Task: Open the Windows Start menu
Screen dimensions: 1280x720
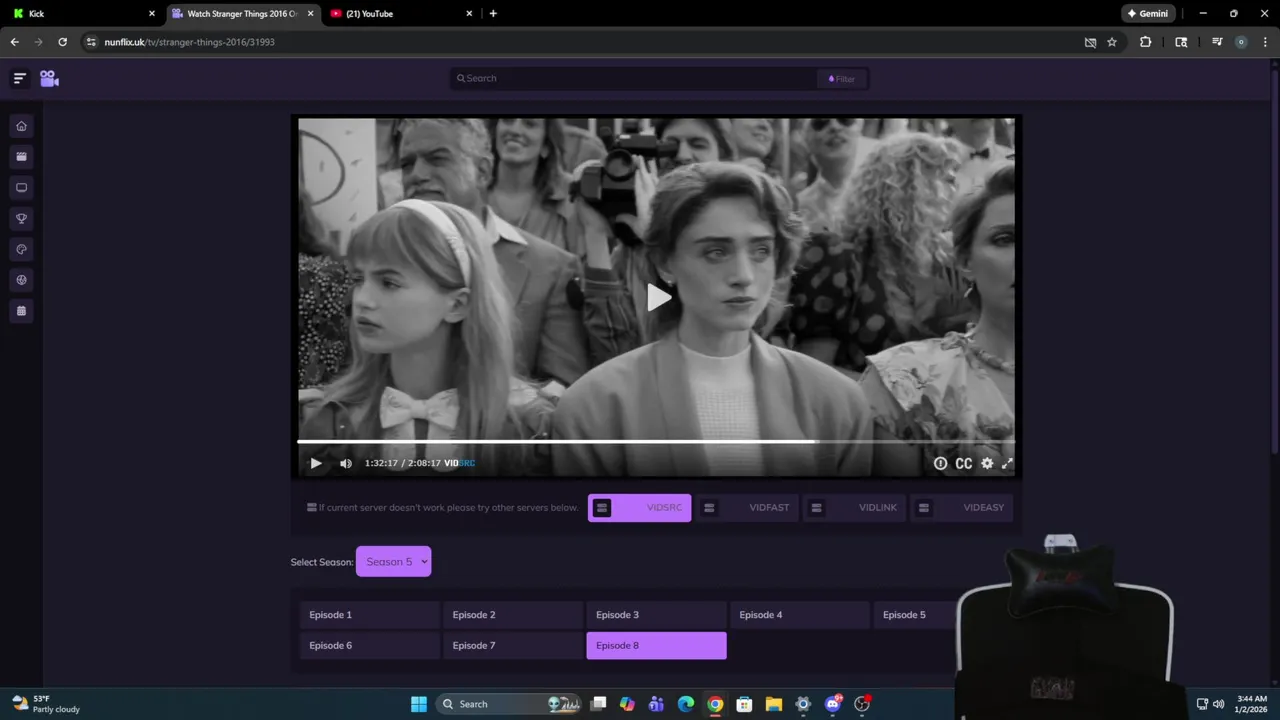Action: (418, 704)
